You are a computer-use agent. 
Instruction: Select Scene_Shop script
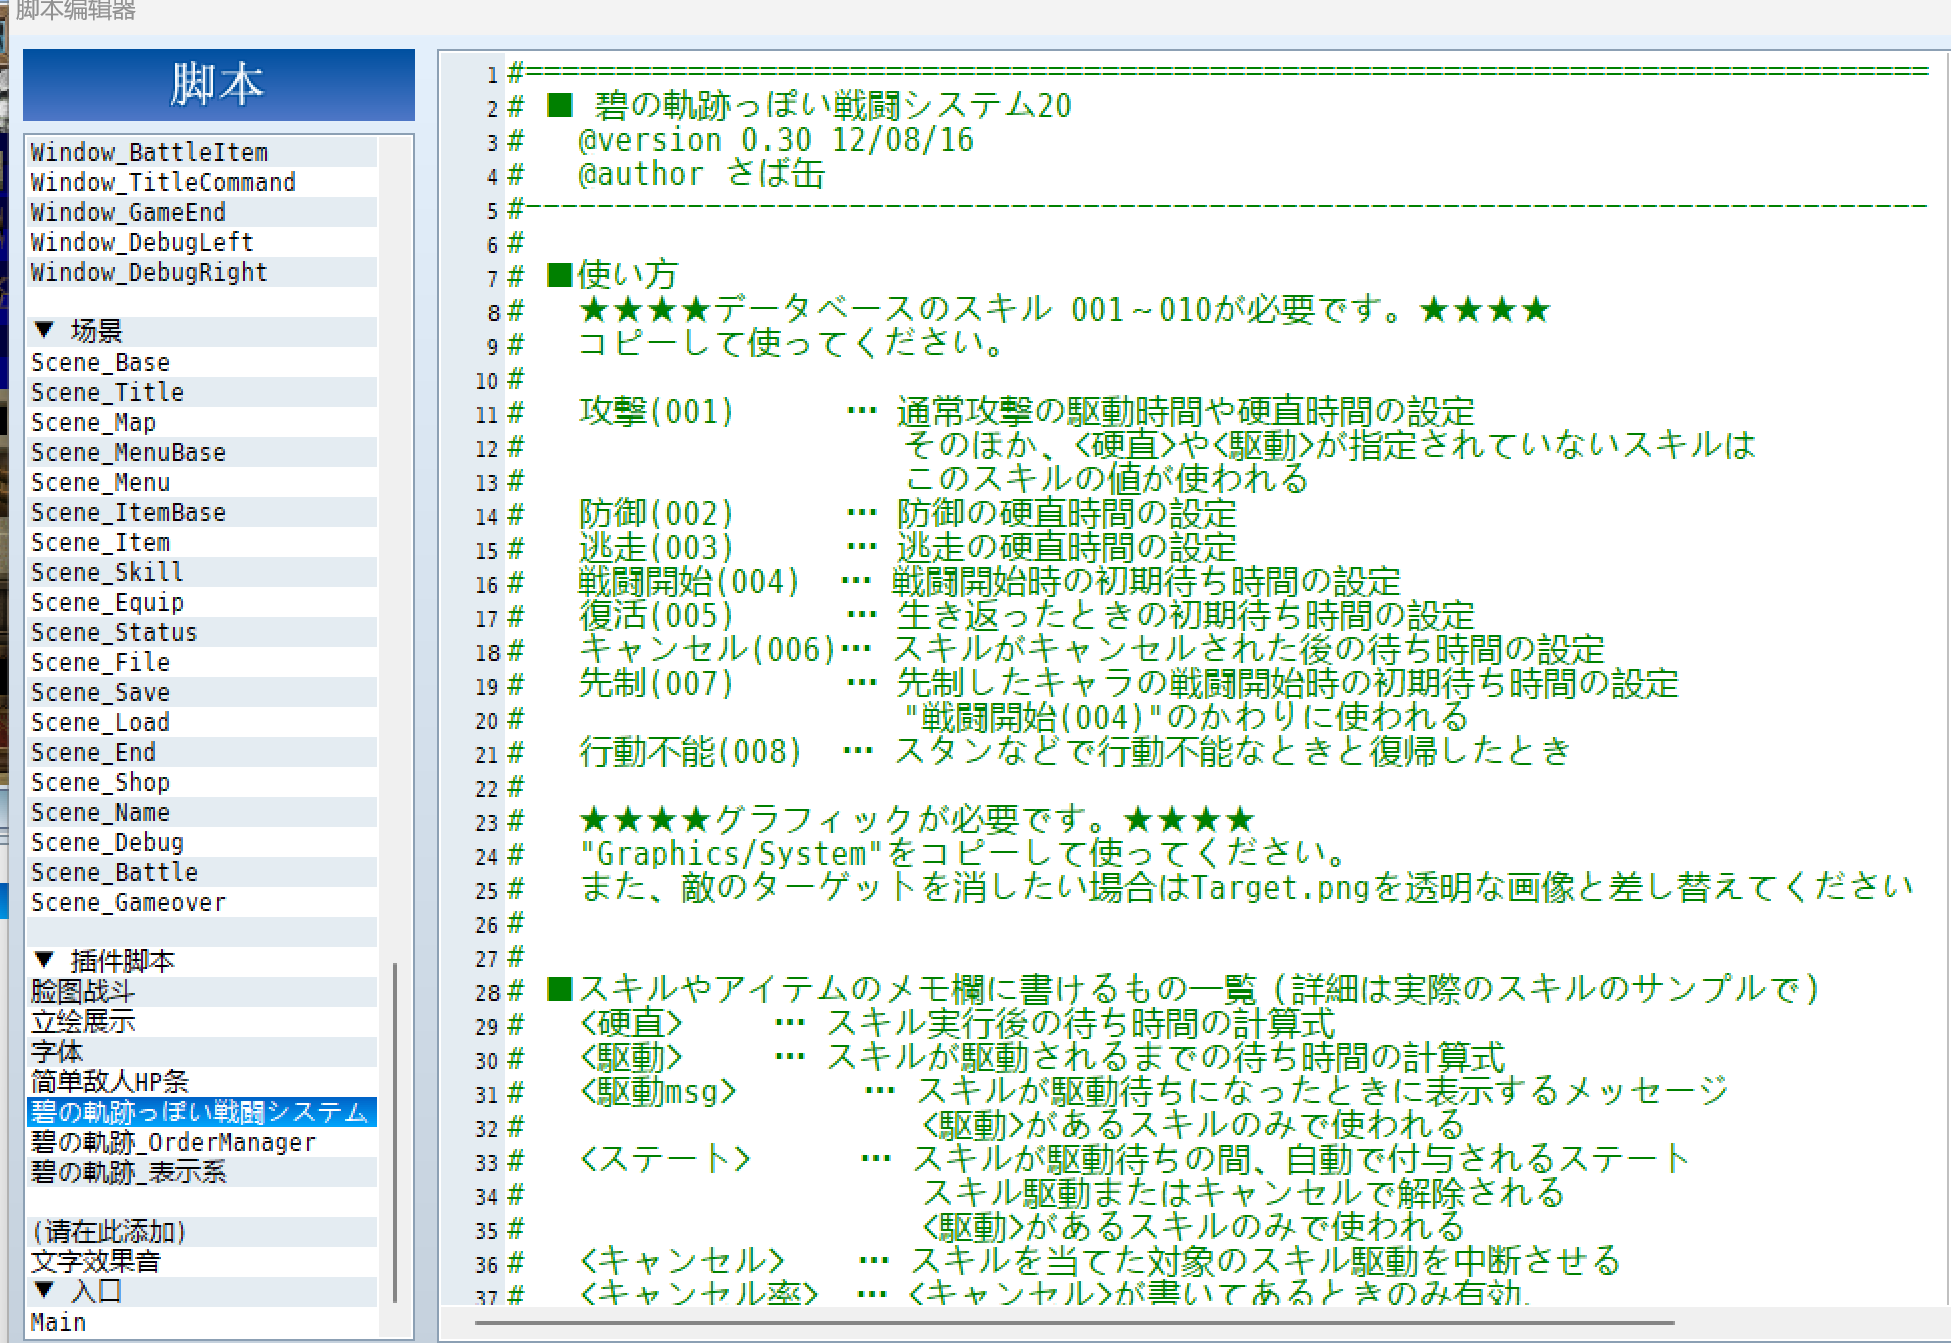coord(202,782)
